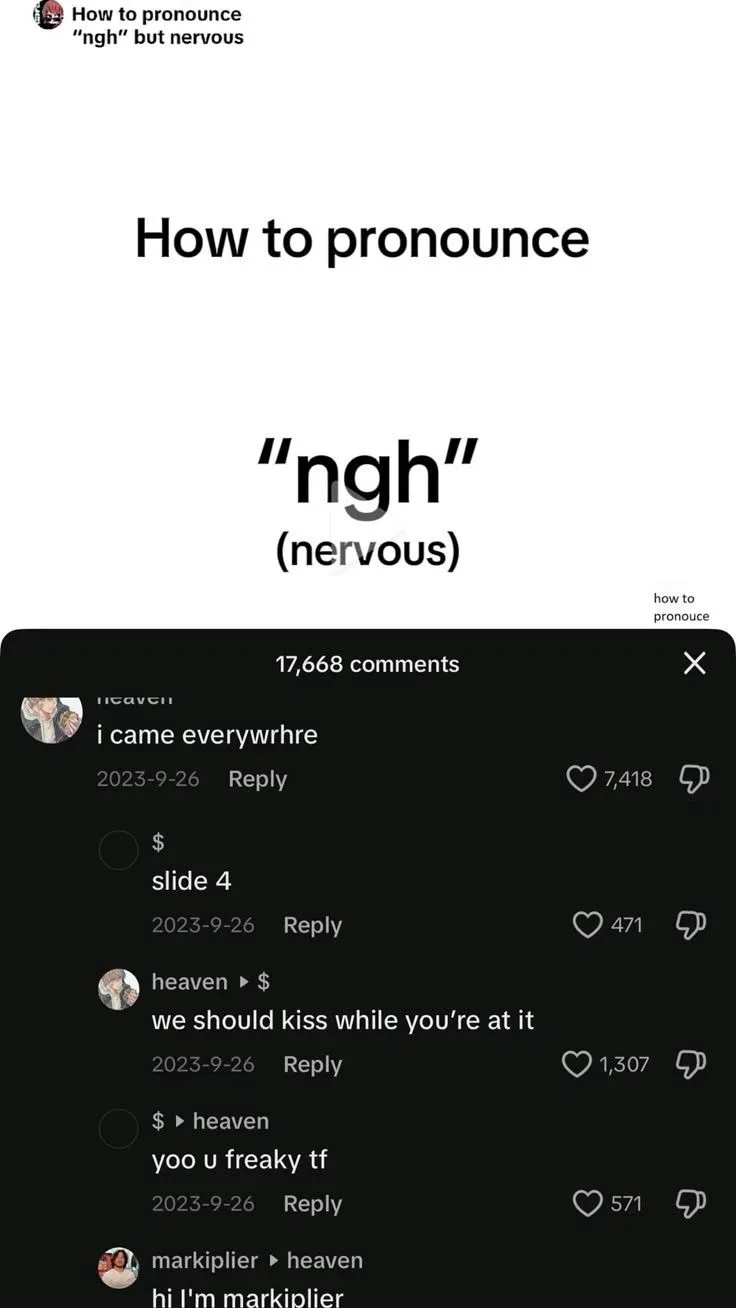Image resolution: width=736 pixels, height=1308 pixels.
Task: Close the comments panel with X
Action: coord(694,663)
